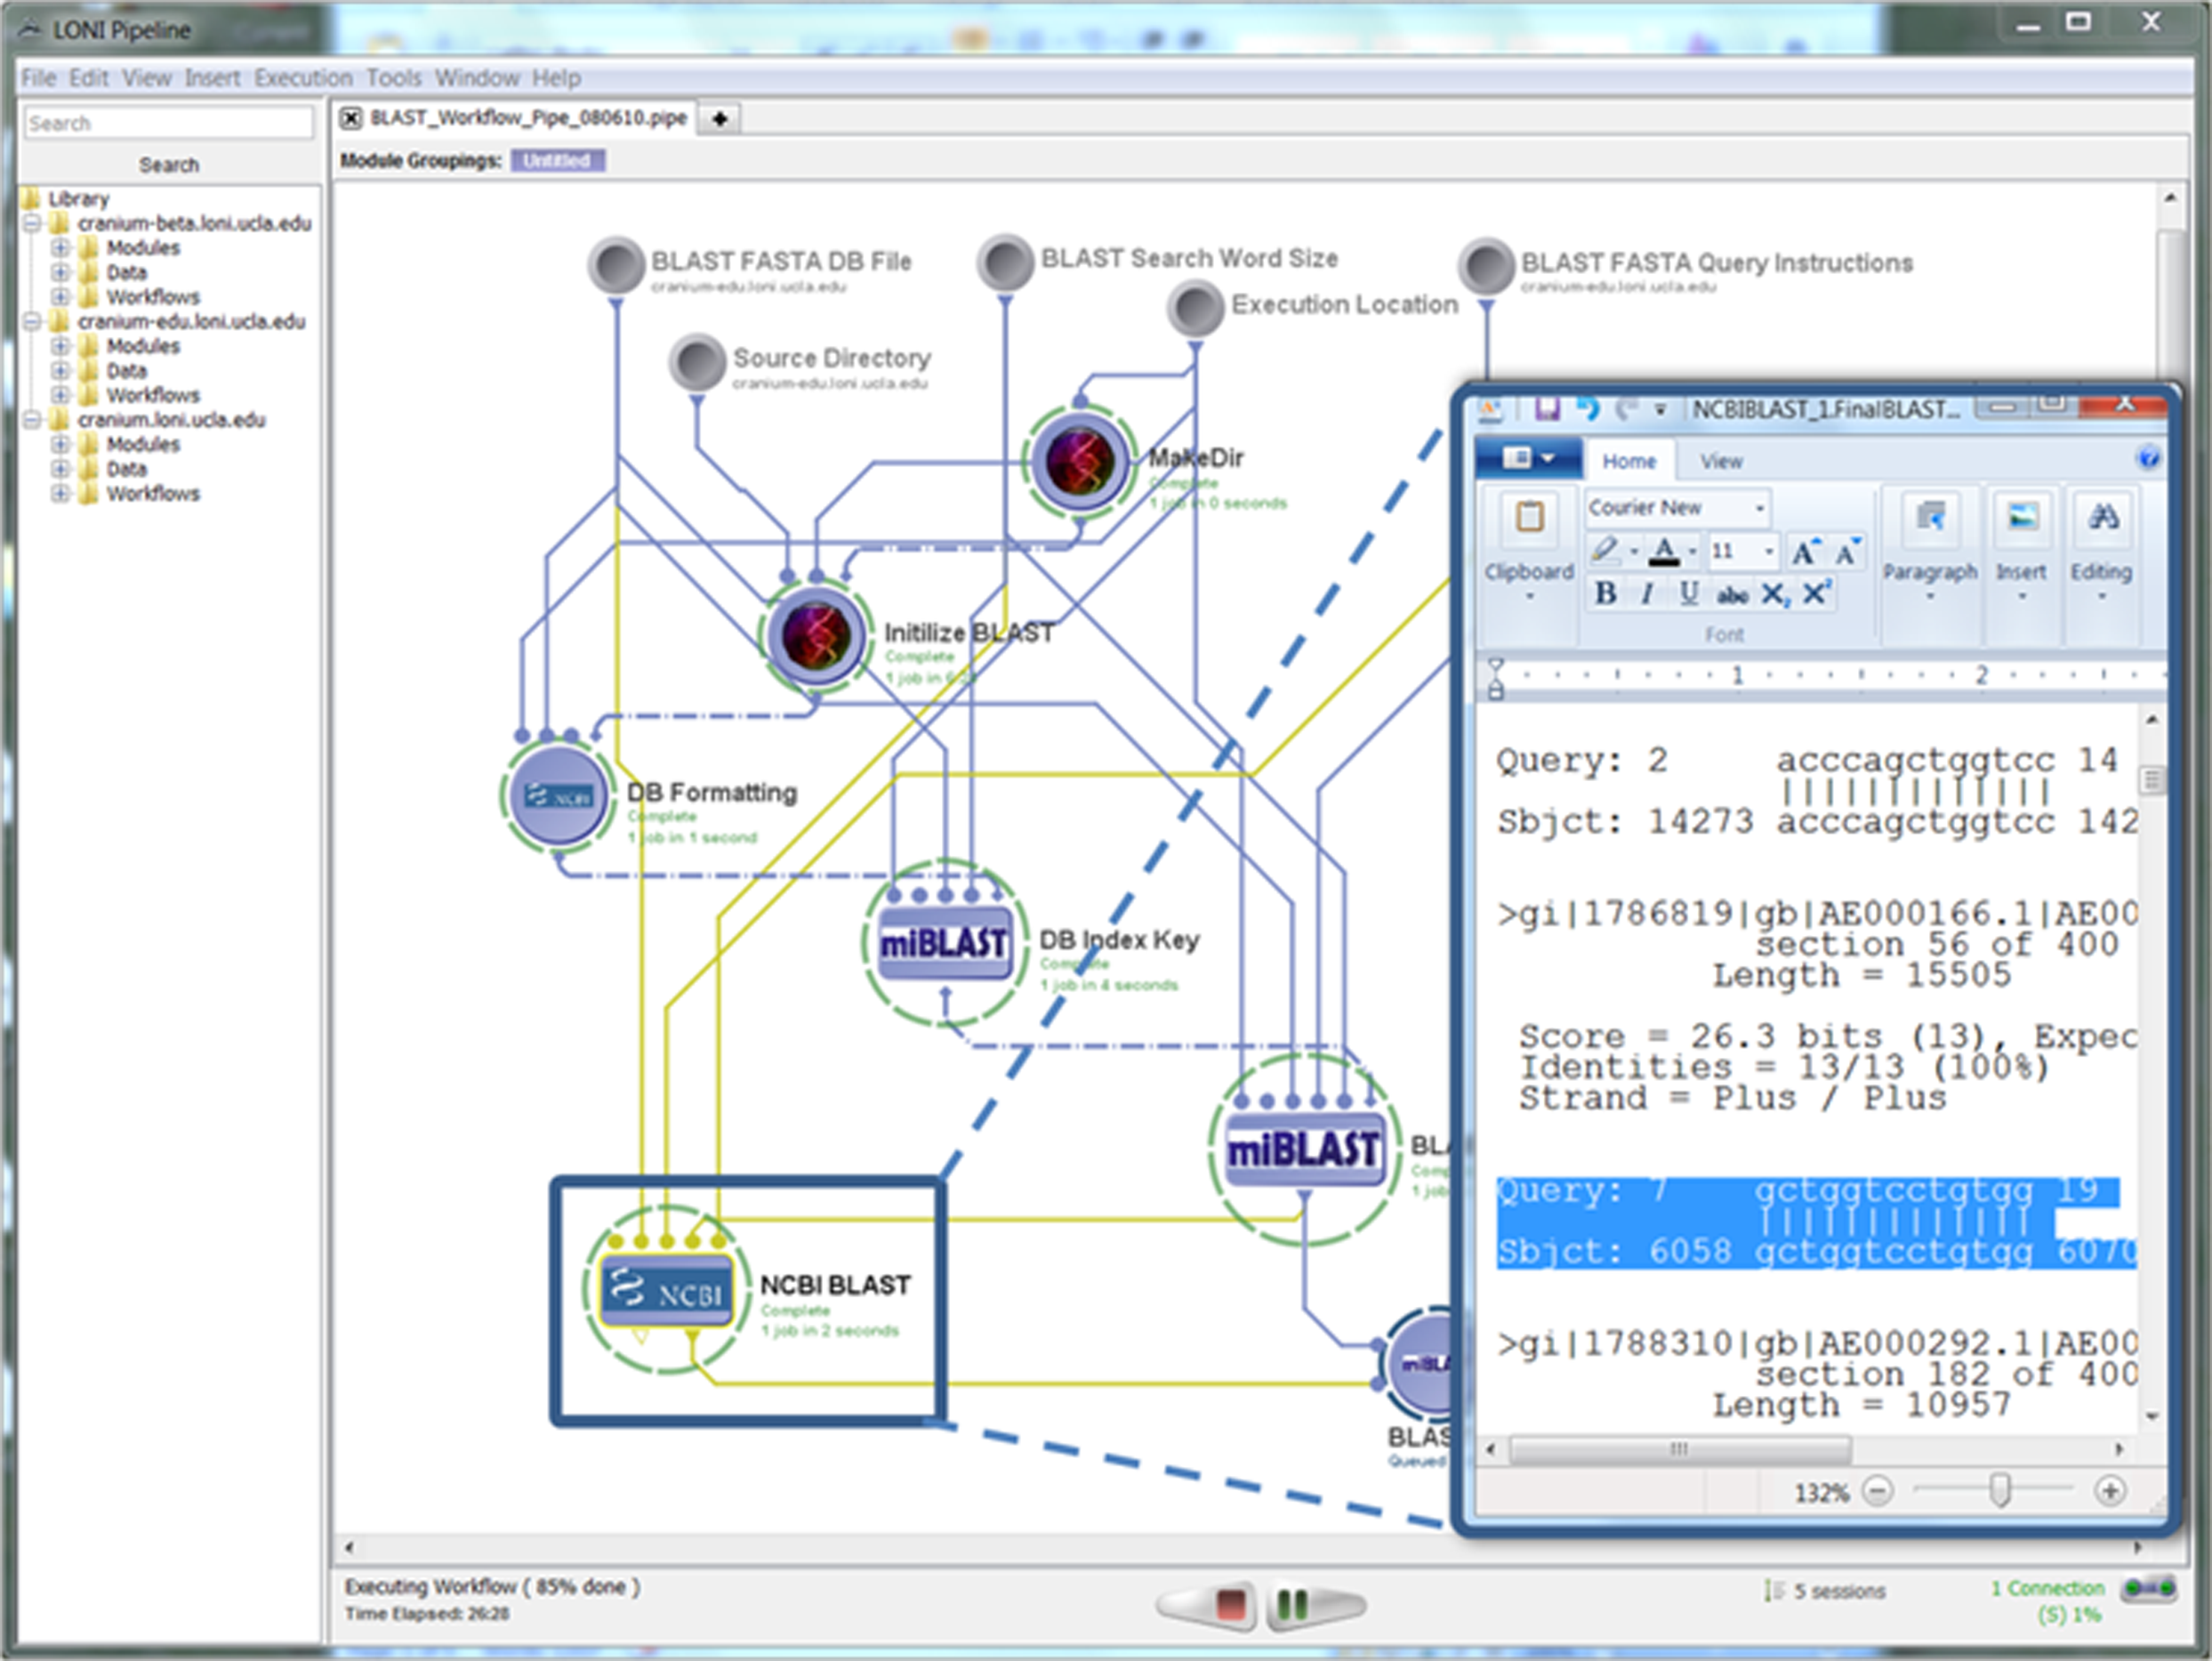Add a new workflow tab
This screenshot has width=2212, height=1661.
719,119
